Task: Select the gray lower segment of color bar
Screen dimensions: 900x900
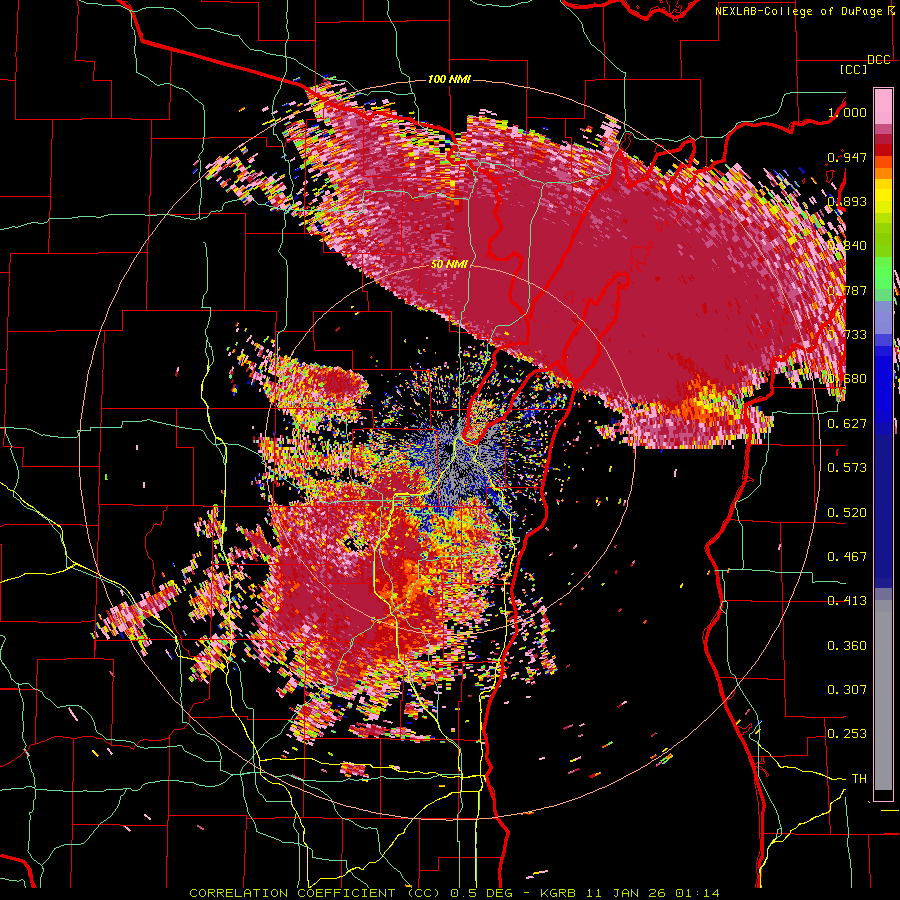Action: (x=883, y=695)
